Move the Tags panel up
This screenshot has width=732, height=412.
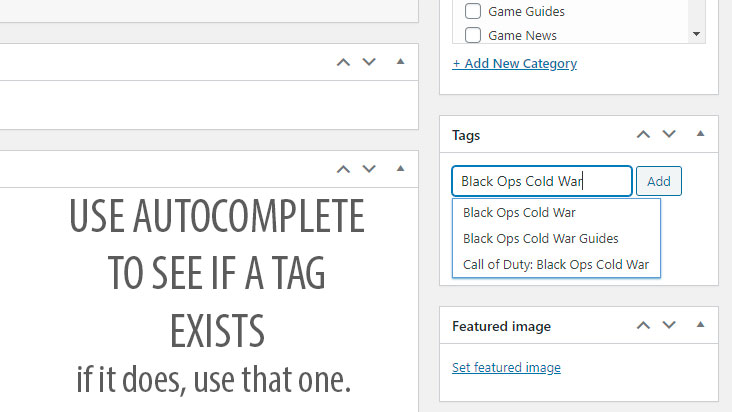(x=643, y=134)
